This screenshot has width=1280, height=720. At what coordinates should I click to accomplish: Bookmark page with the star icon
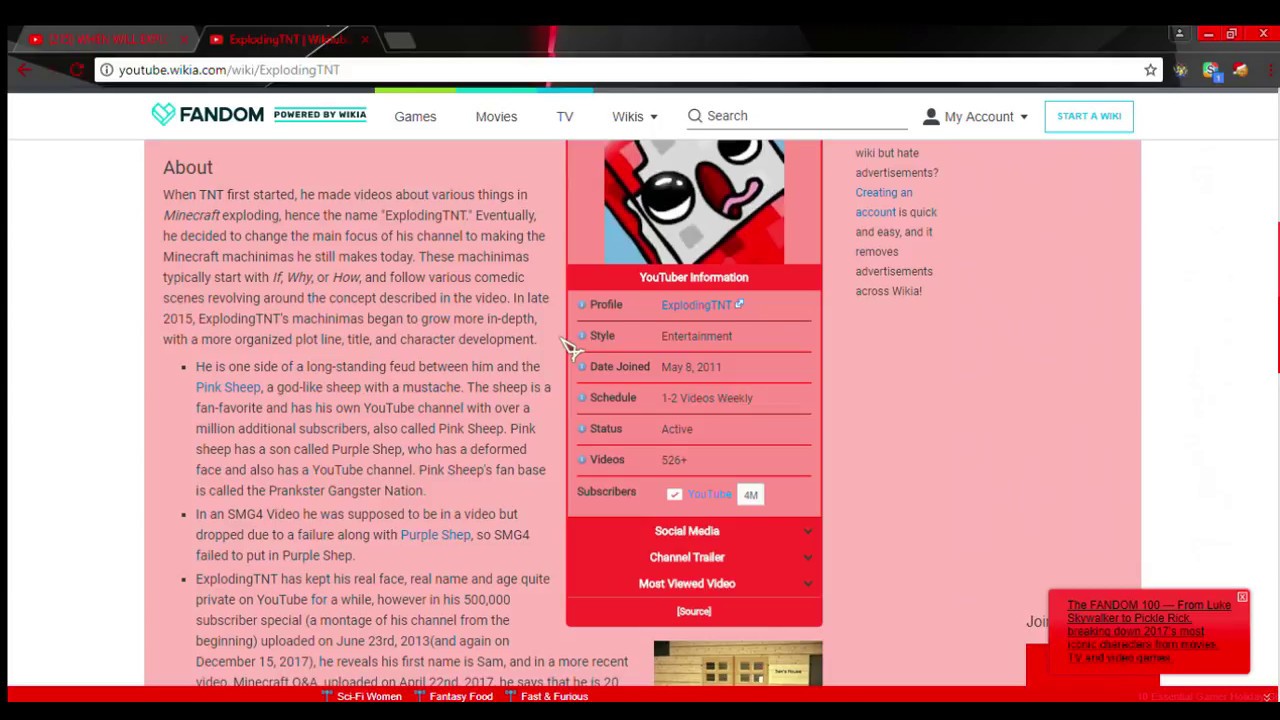1150,70
